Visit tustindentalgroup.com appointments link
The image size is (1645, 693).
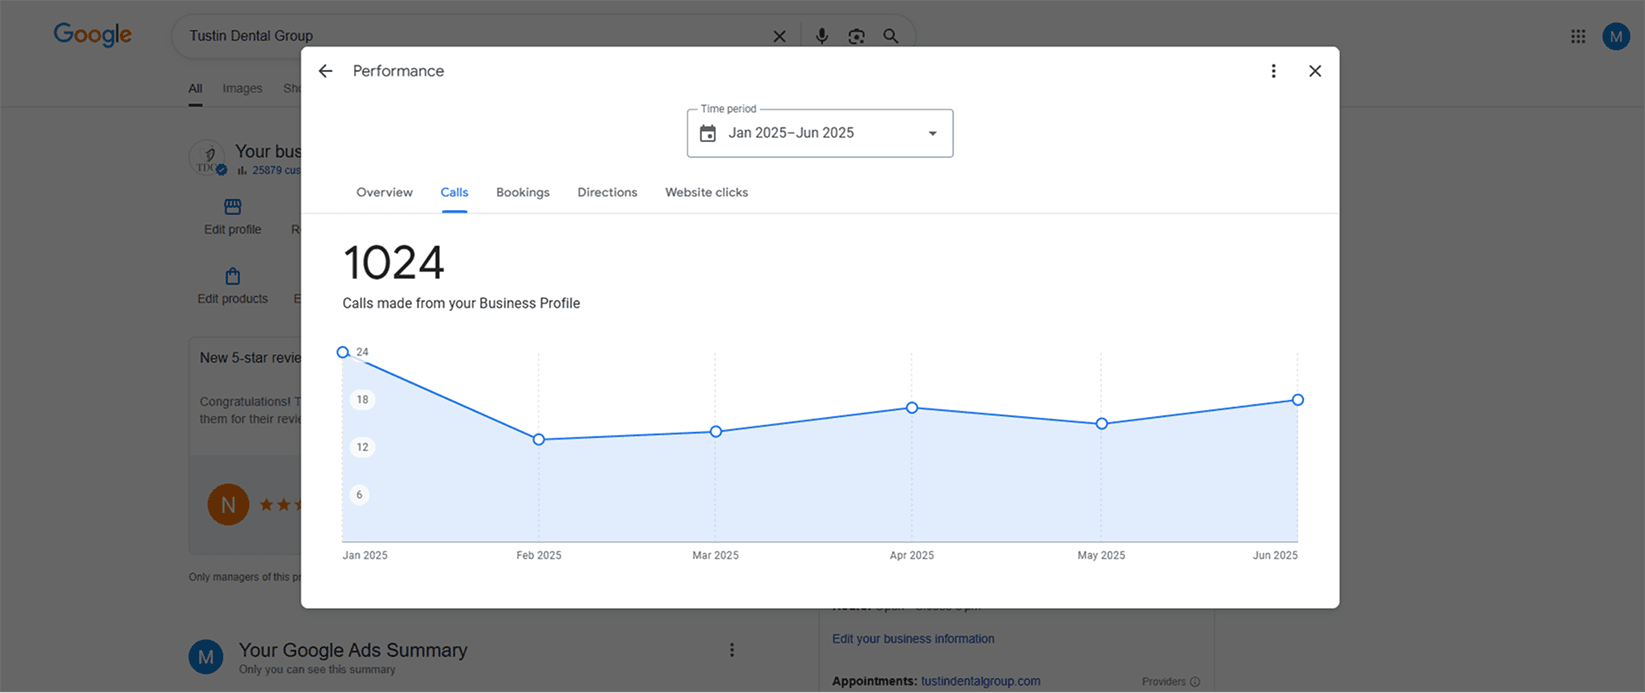(980, 681)
